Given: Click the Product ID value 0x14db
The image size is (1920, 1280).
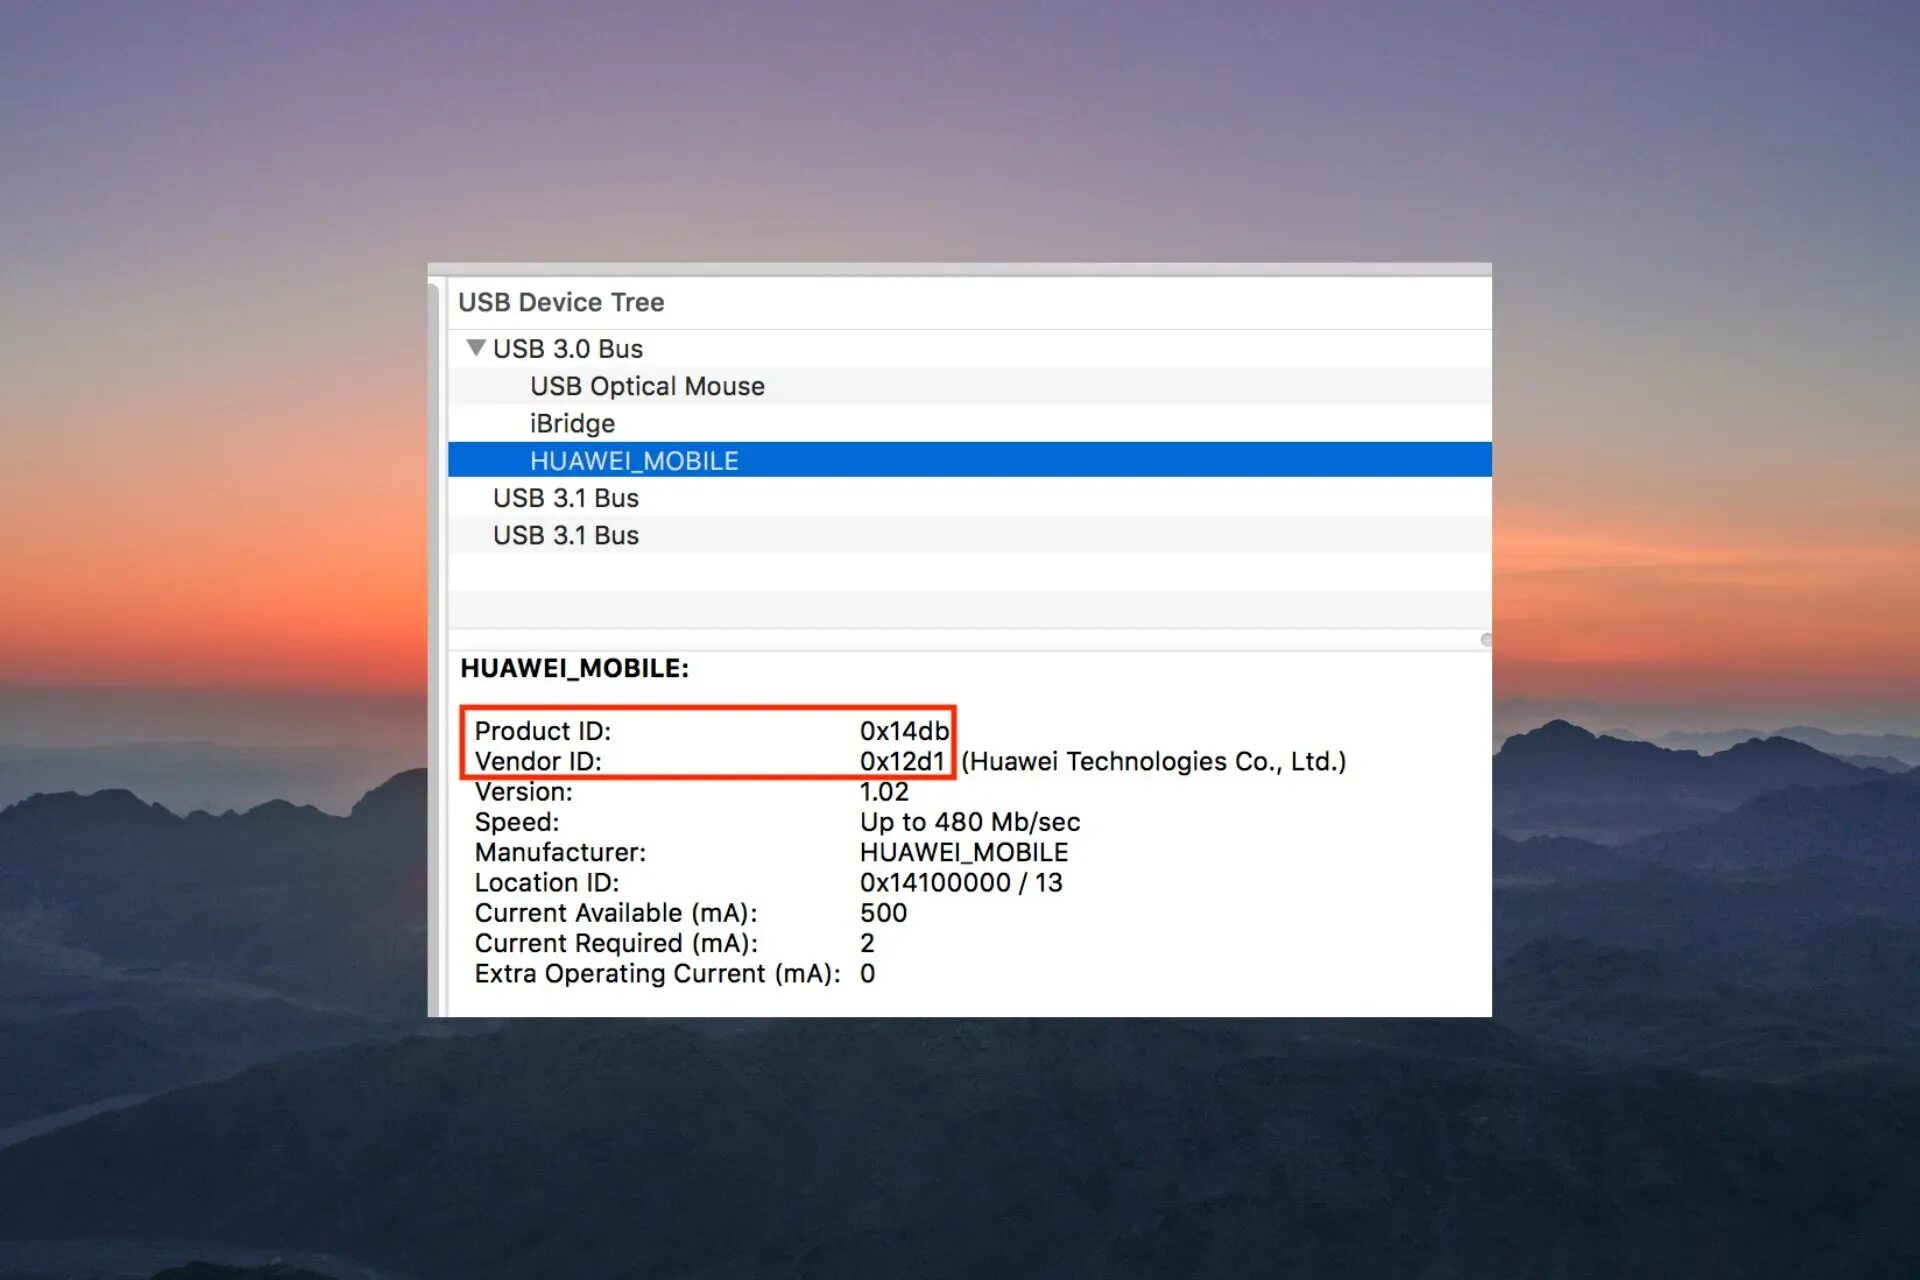Looking at the screenshot, I should pos(903,731).
